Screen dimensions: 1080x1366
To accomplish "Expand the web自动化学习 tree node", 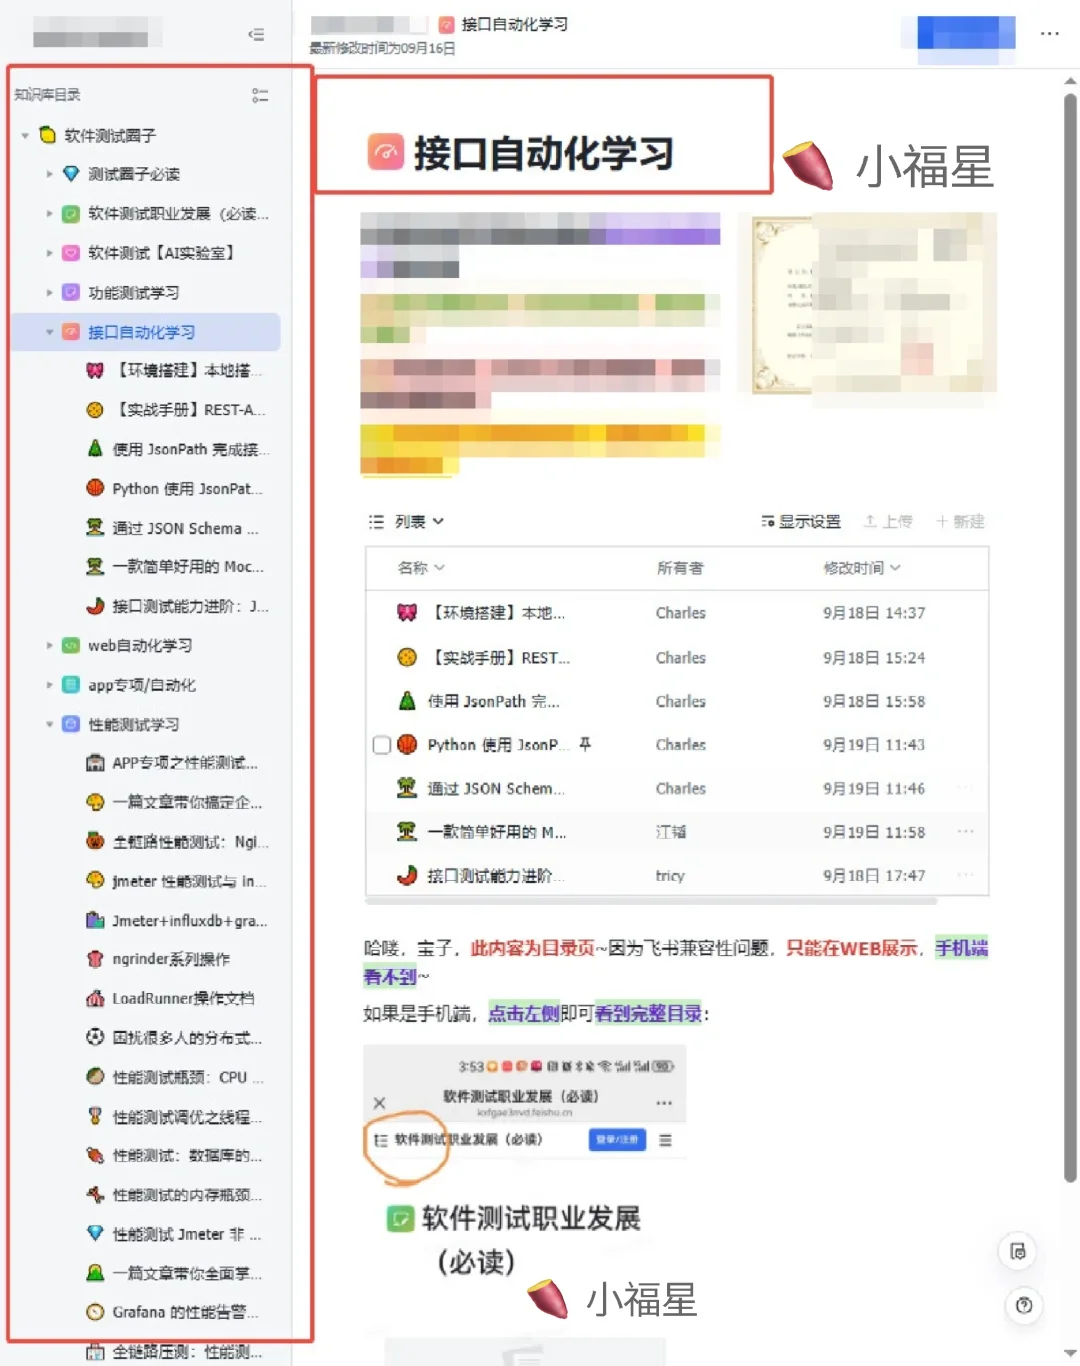I will [x=50, y=645].
